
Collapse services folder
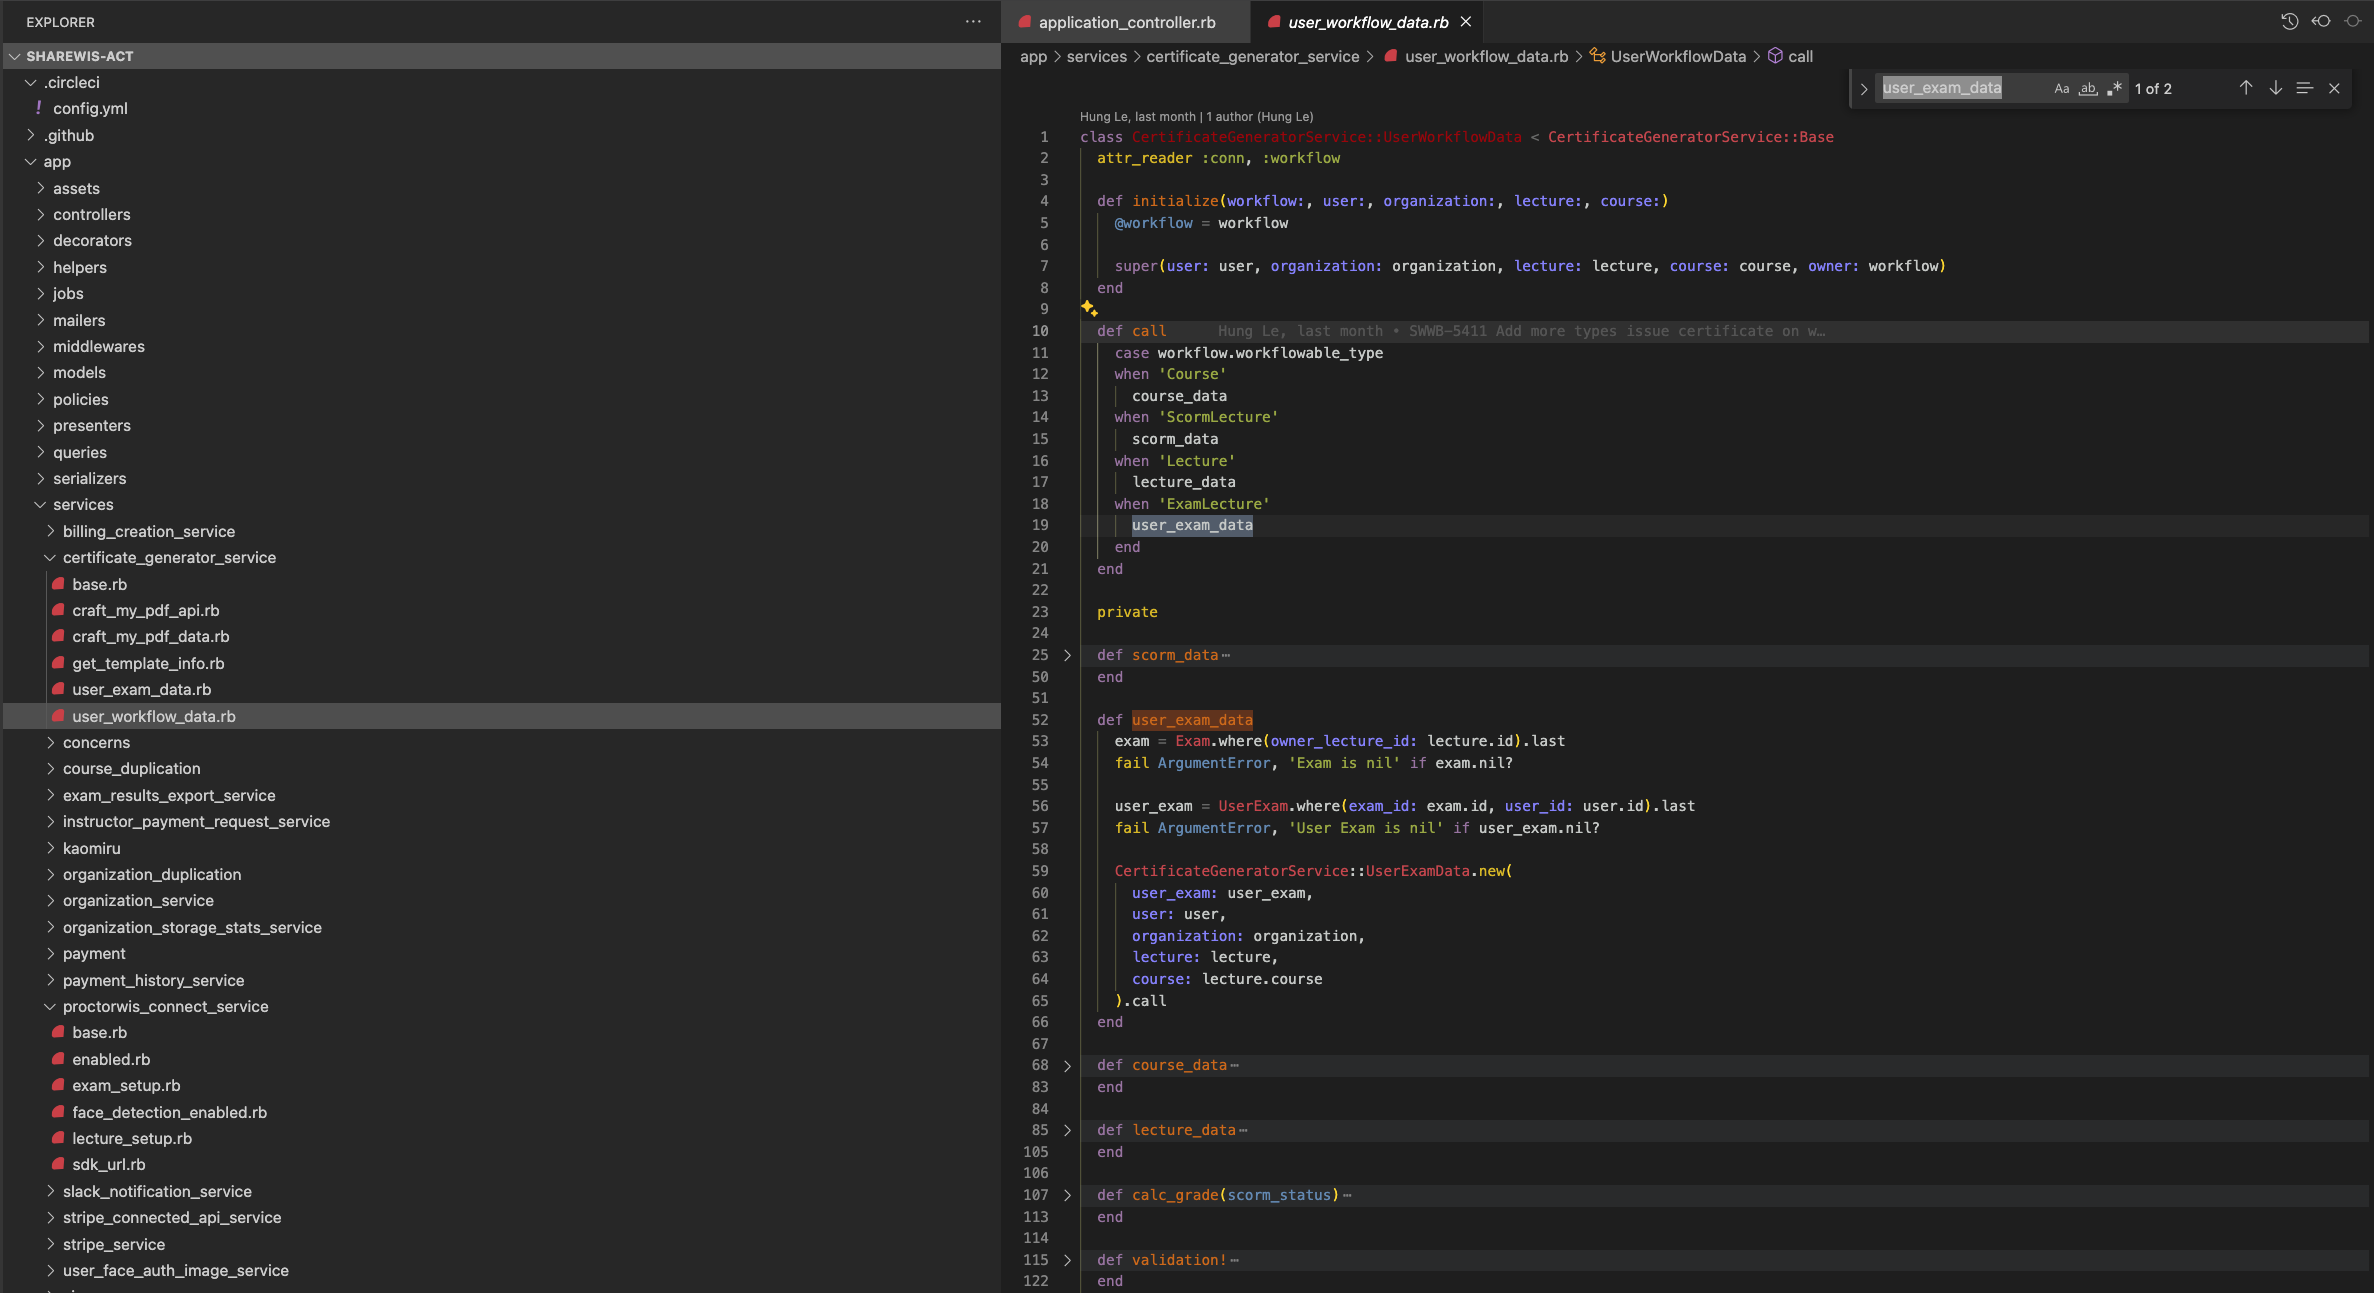click(502, 504)
